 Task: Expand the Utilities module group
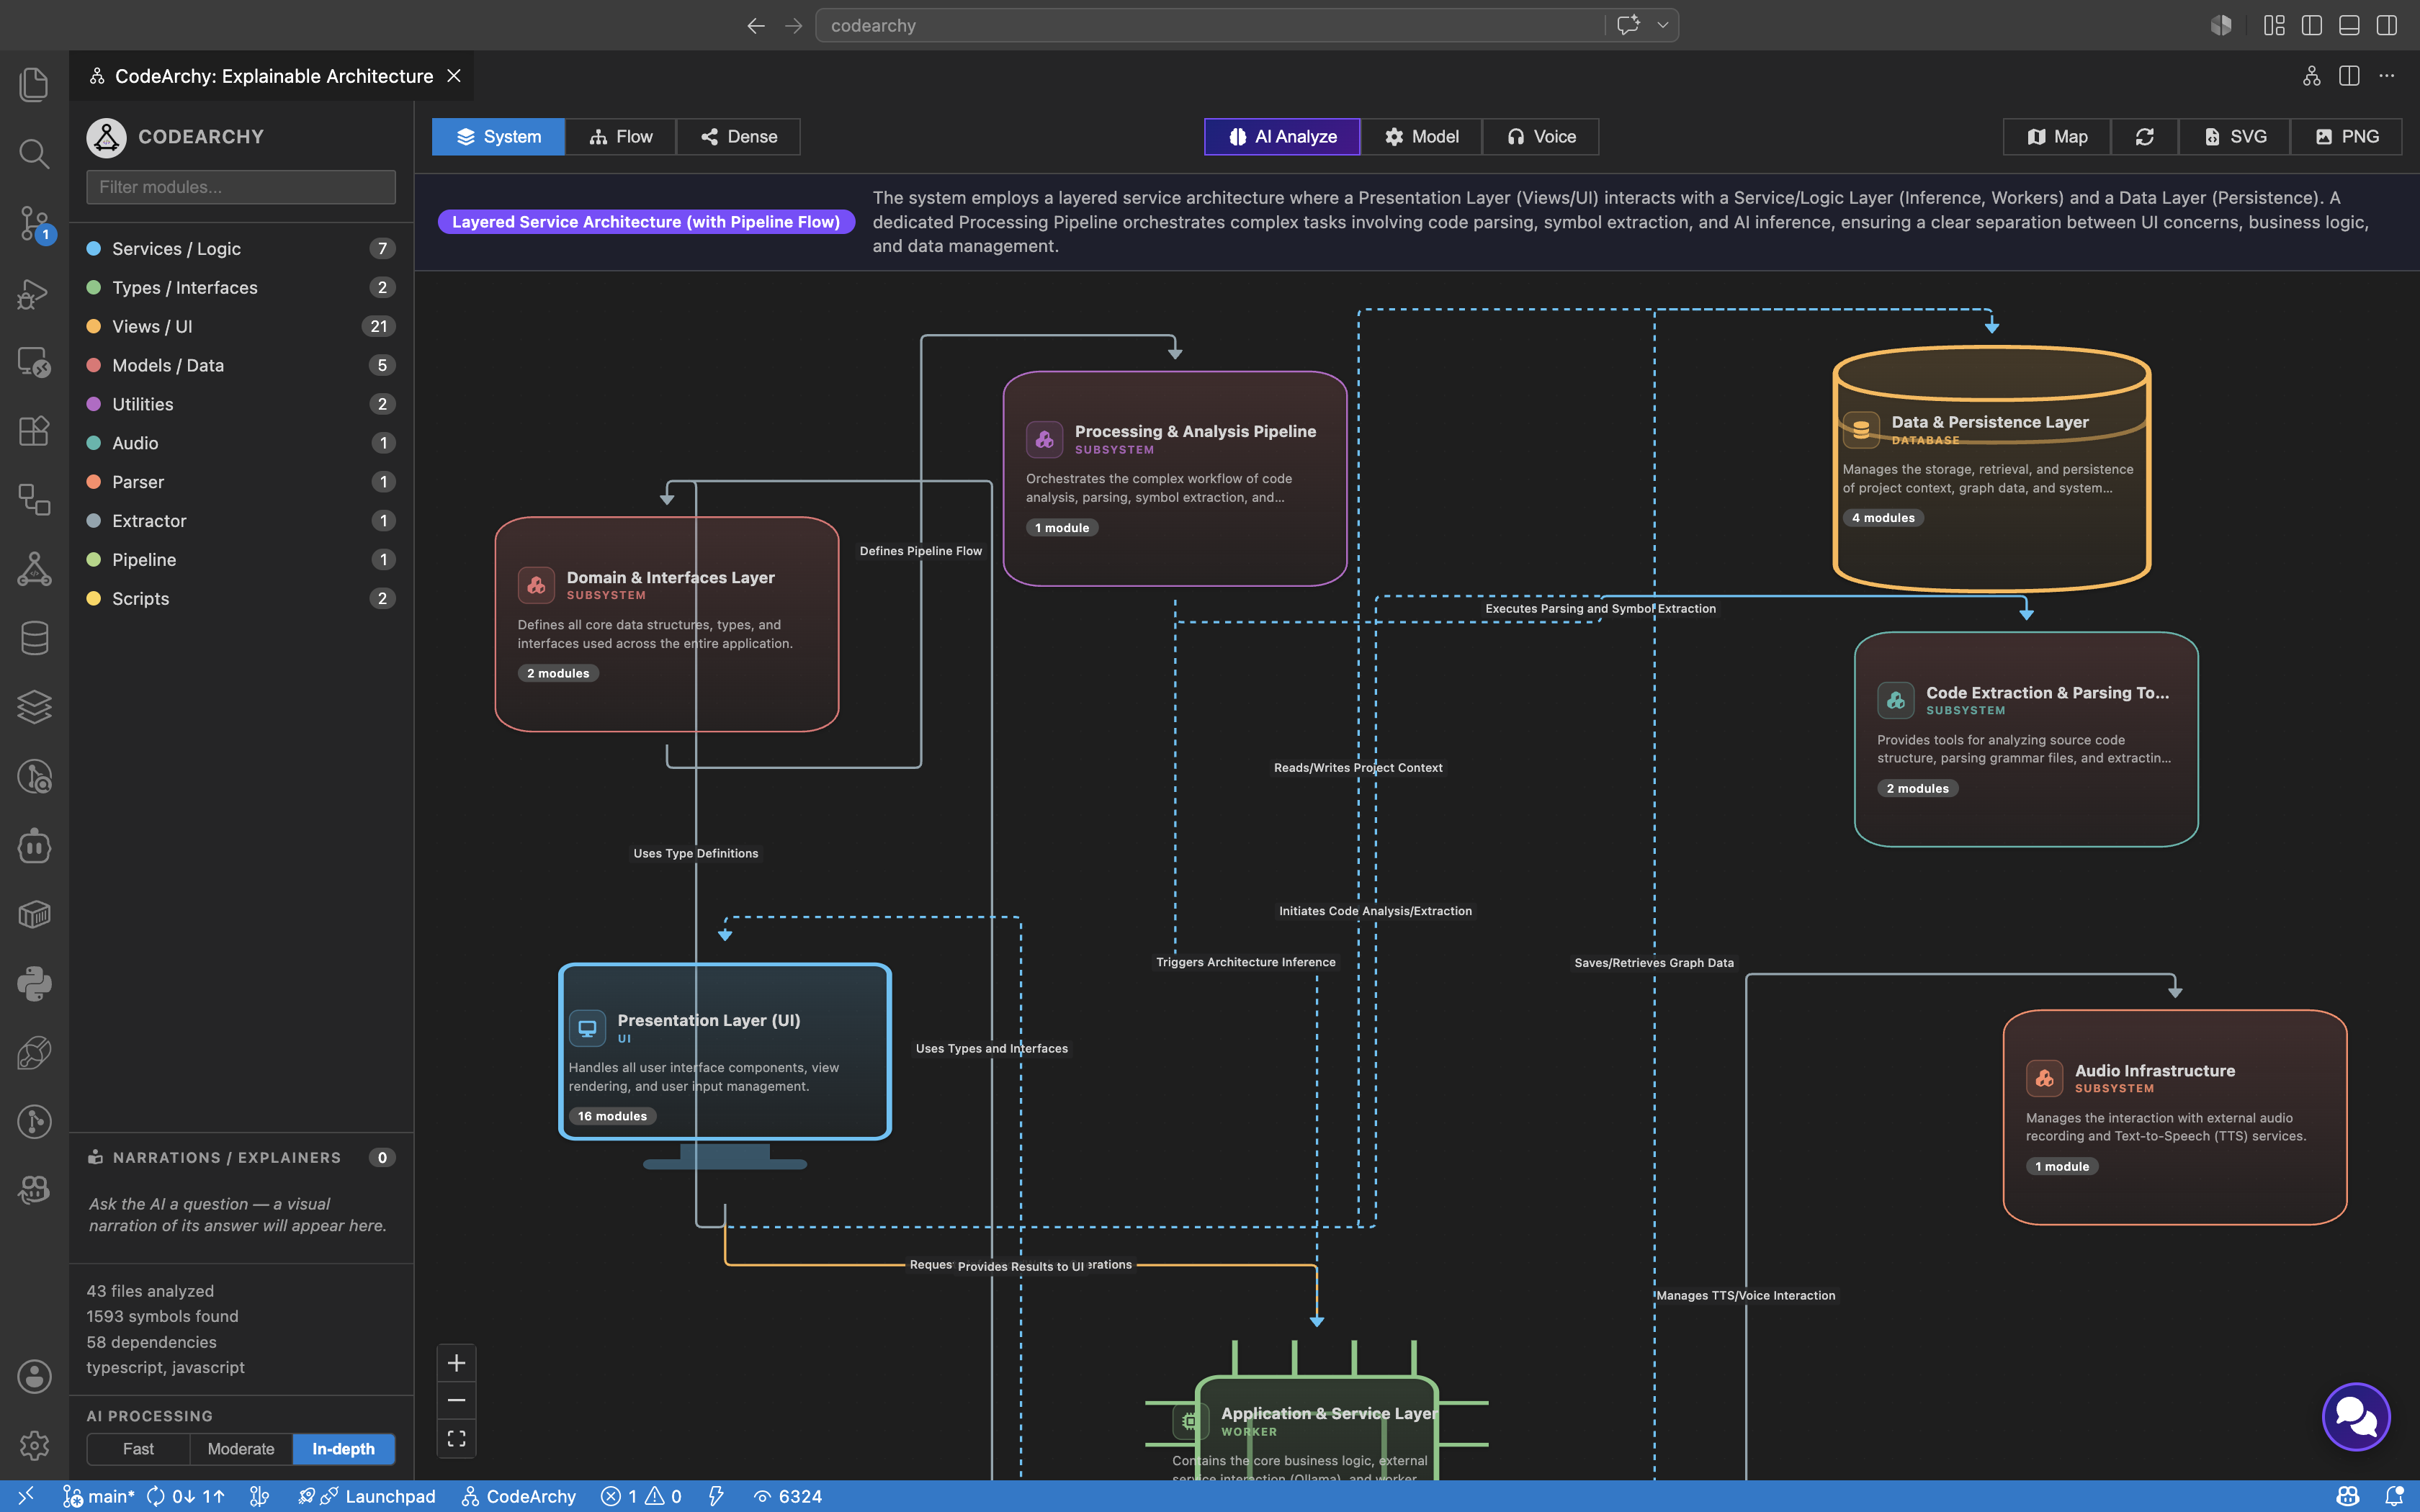(x=240, y=405)
